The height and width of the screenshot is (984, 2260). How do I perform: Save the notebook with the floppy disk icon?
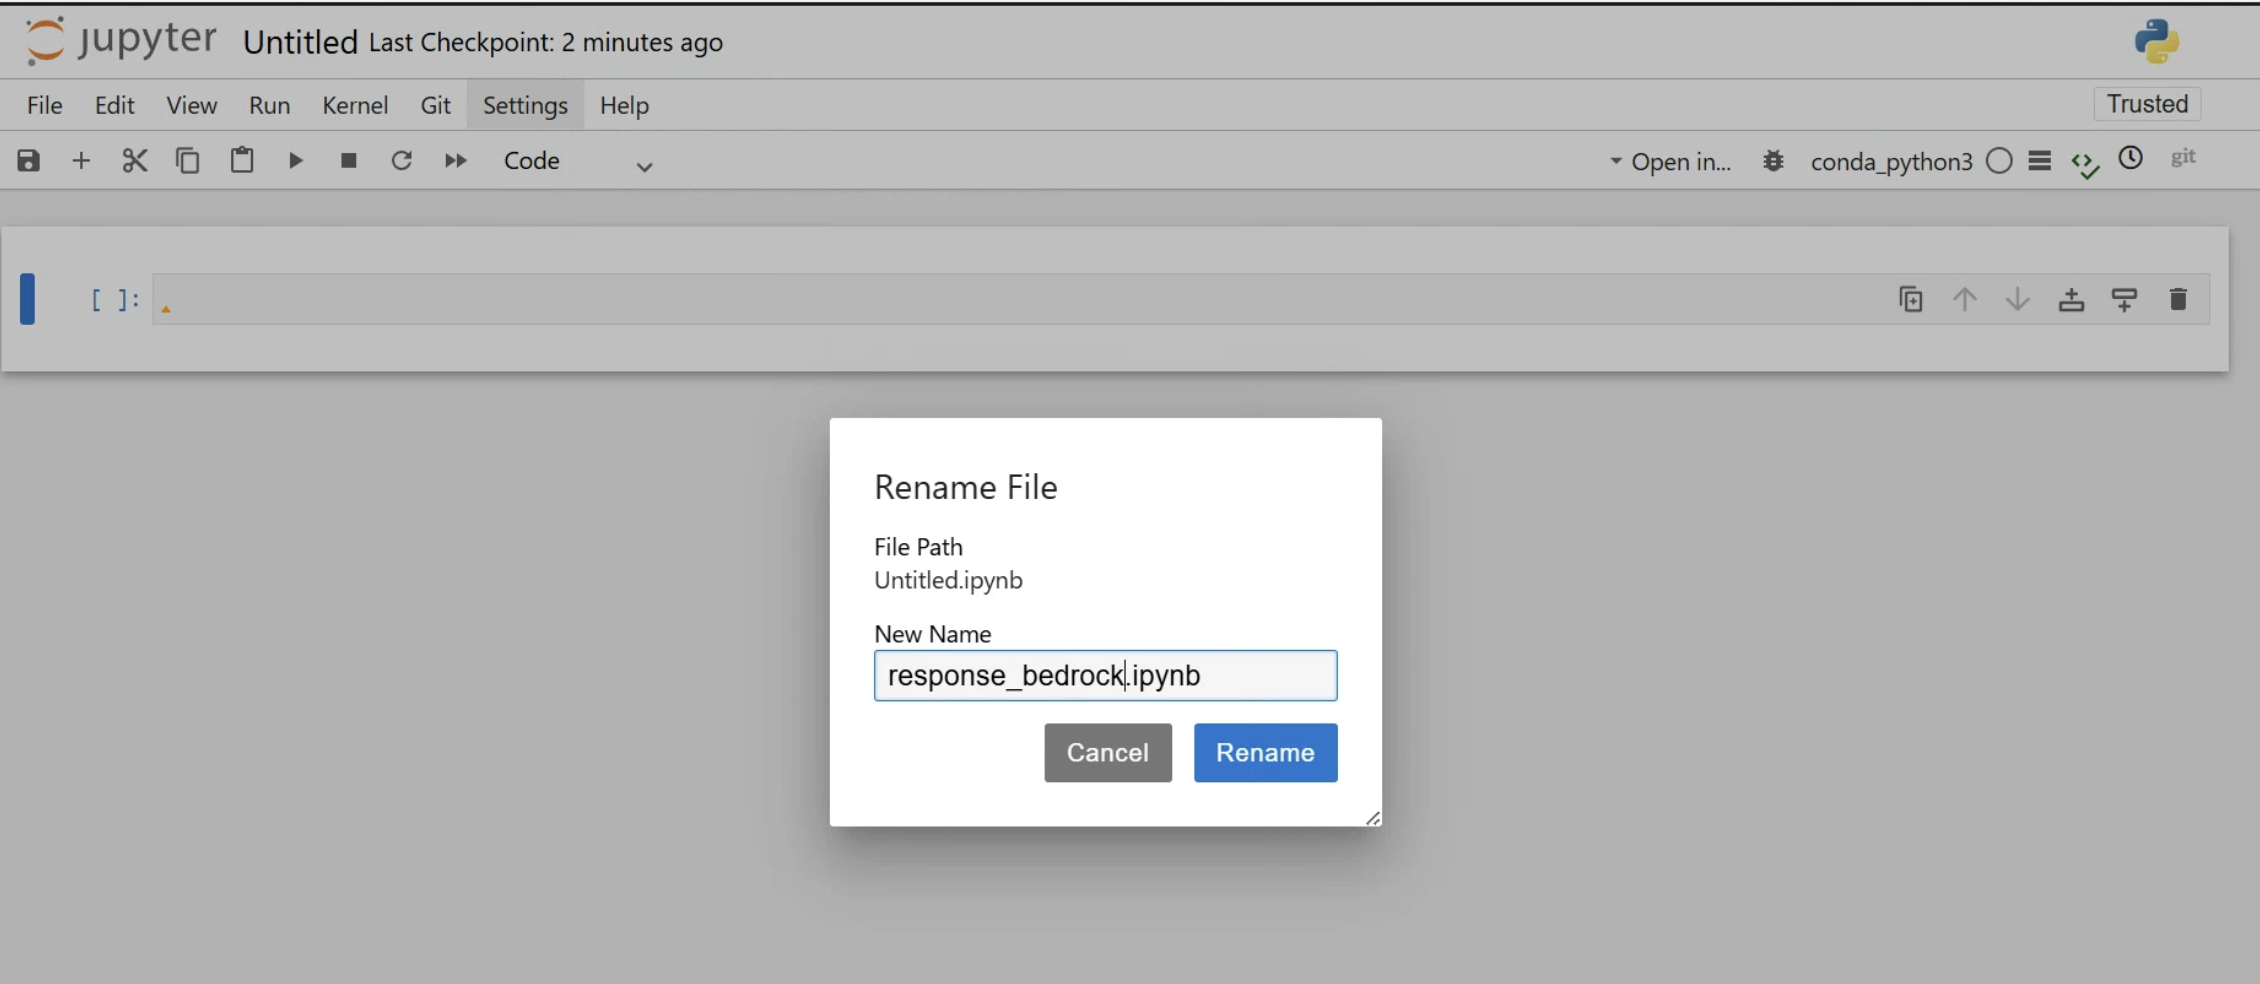(x=28, y=160)
